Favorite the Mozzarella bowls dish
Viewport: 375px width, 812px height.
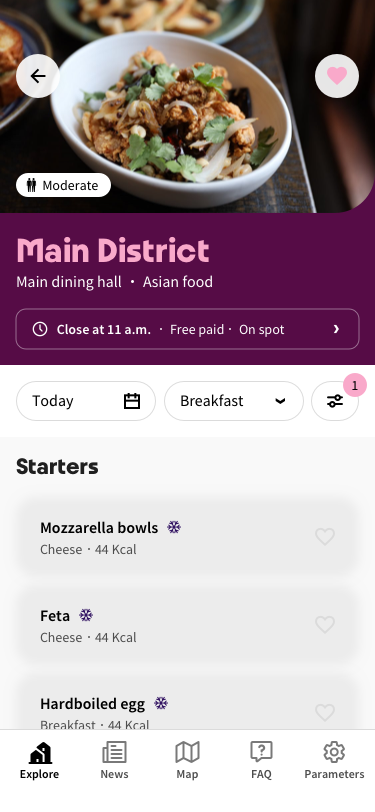325,536
